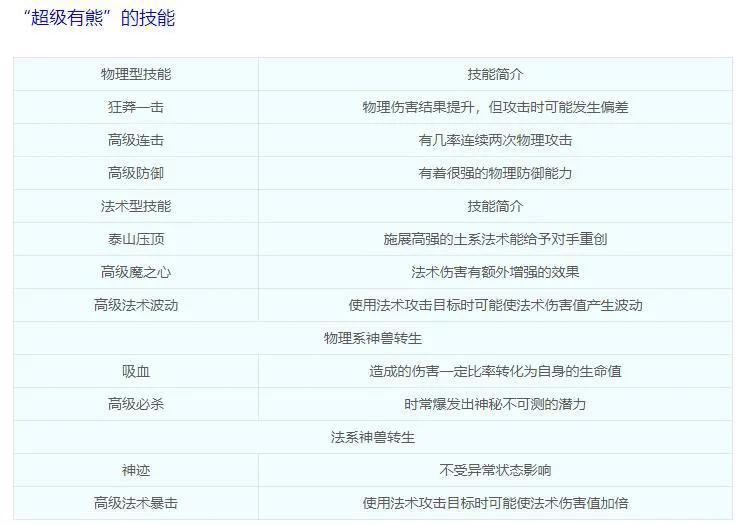Select the text 使用法术攻击目标时可能使法术伤害值产生波动

495,305
